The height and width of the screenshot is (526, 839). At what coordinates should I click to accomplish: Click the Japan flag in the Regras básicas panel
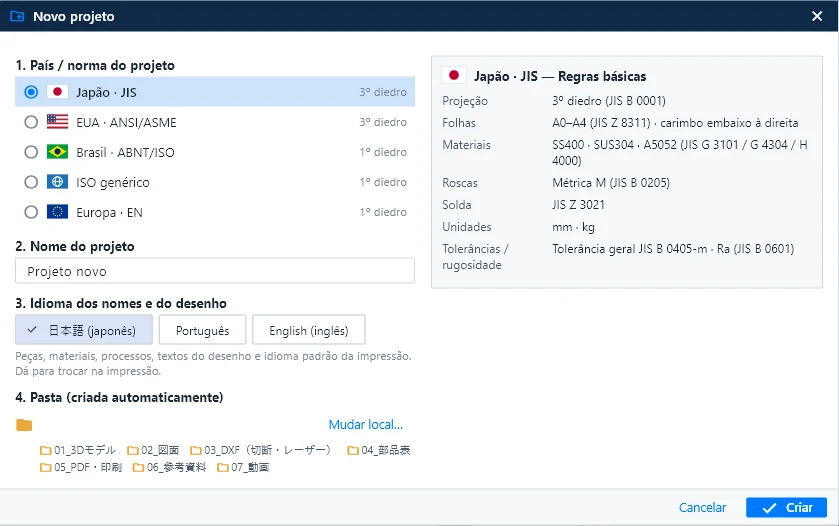click(454, 75)
